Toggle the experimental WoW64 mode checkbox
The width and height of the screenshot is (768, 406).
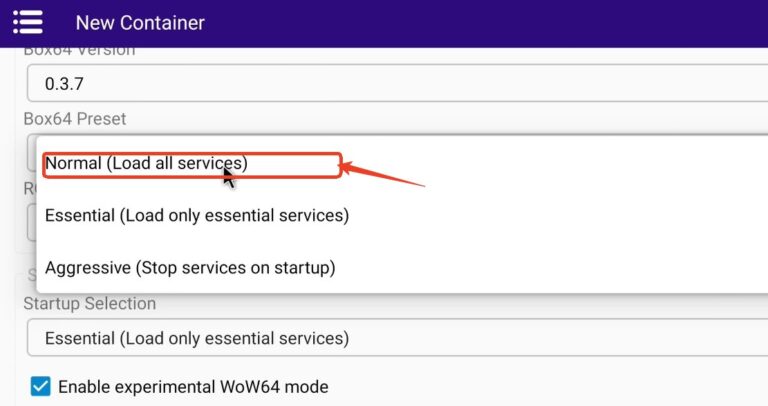click(x=40, y=386)
